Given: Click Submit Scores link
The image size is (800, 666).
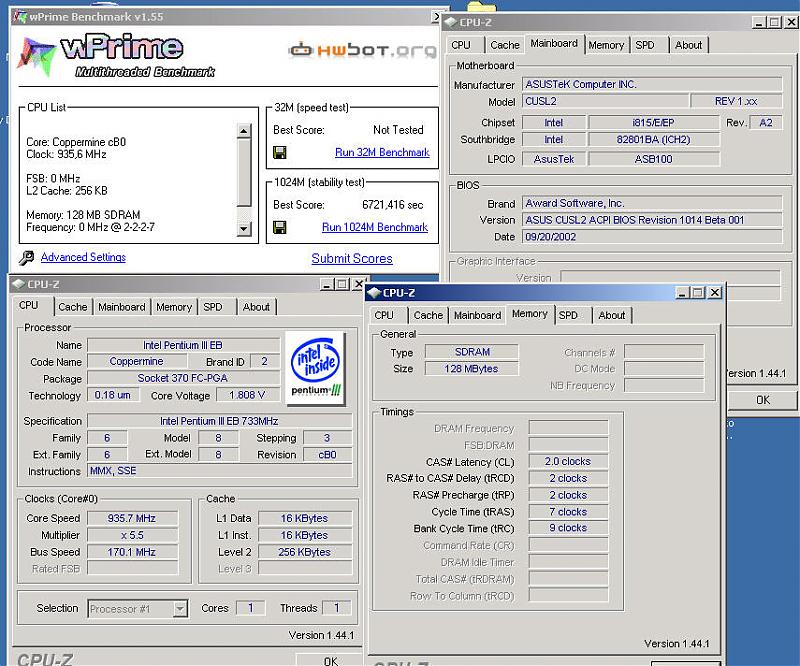Looking at the screenshot, I should point(352,259).
